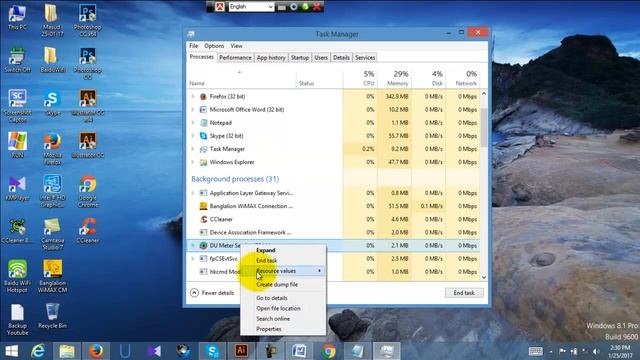Switch to Chrome in taskbar

(329, 351)
